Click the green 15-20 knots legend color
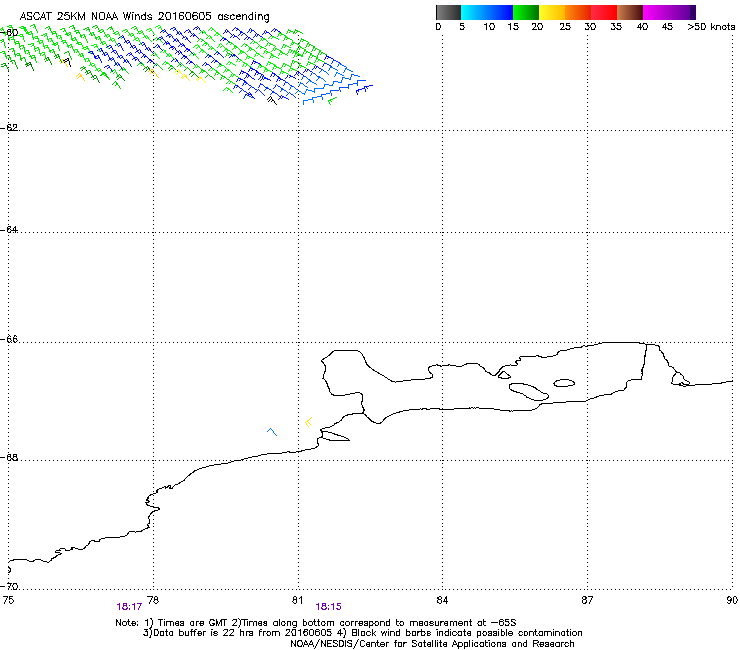The image size is (740, 650). [526, 12]
